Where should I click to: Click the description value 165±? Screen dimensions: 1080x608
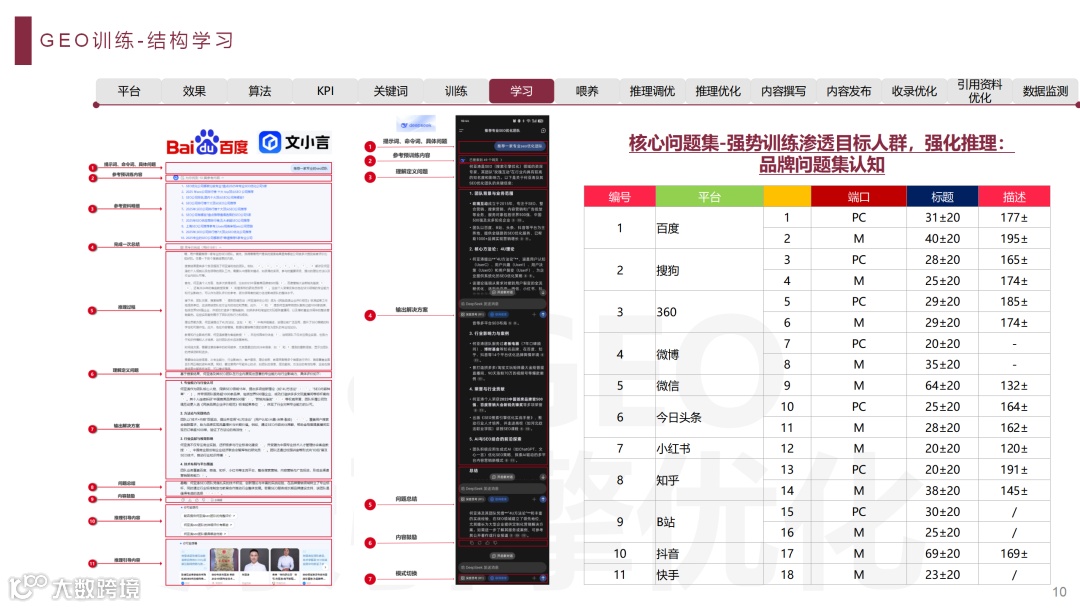point(1014,260)
